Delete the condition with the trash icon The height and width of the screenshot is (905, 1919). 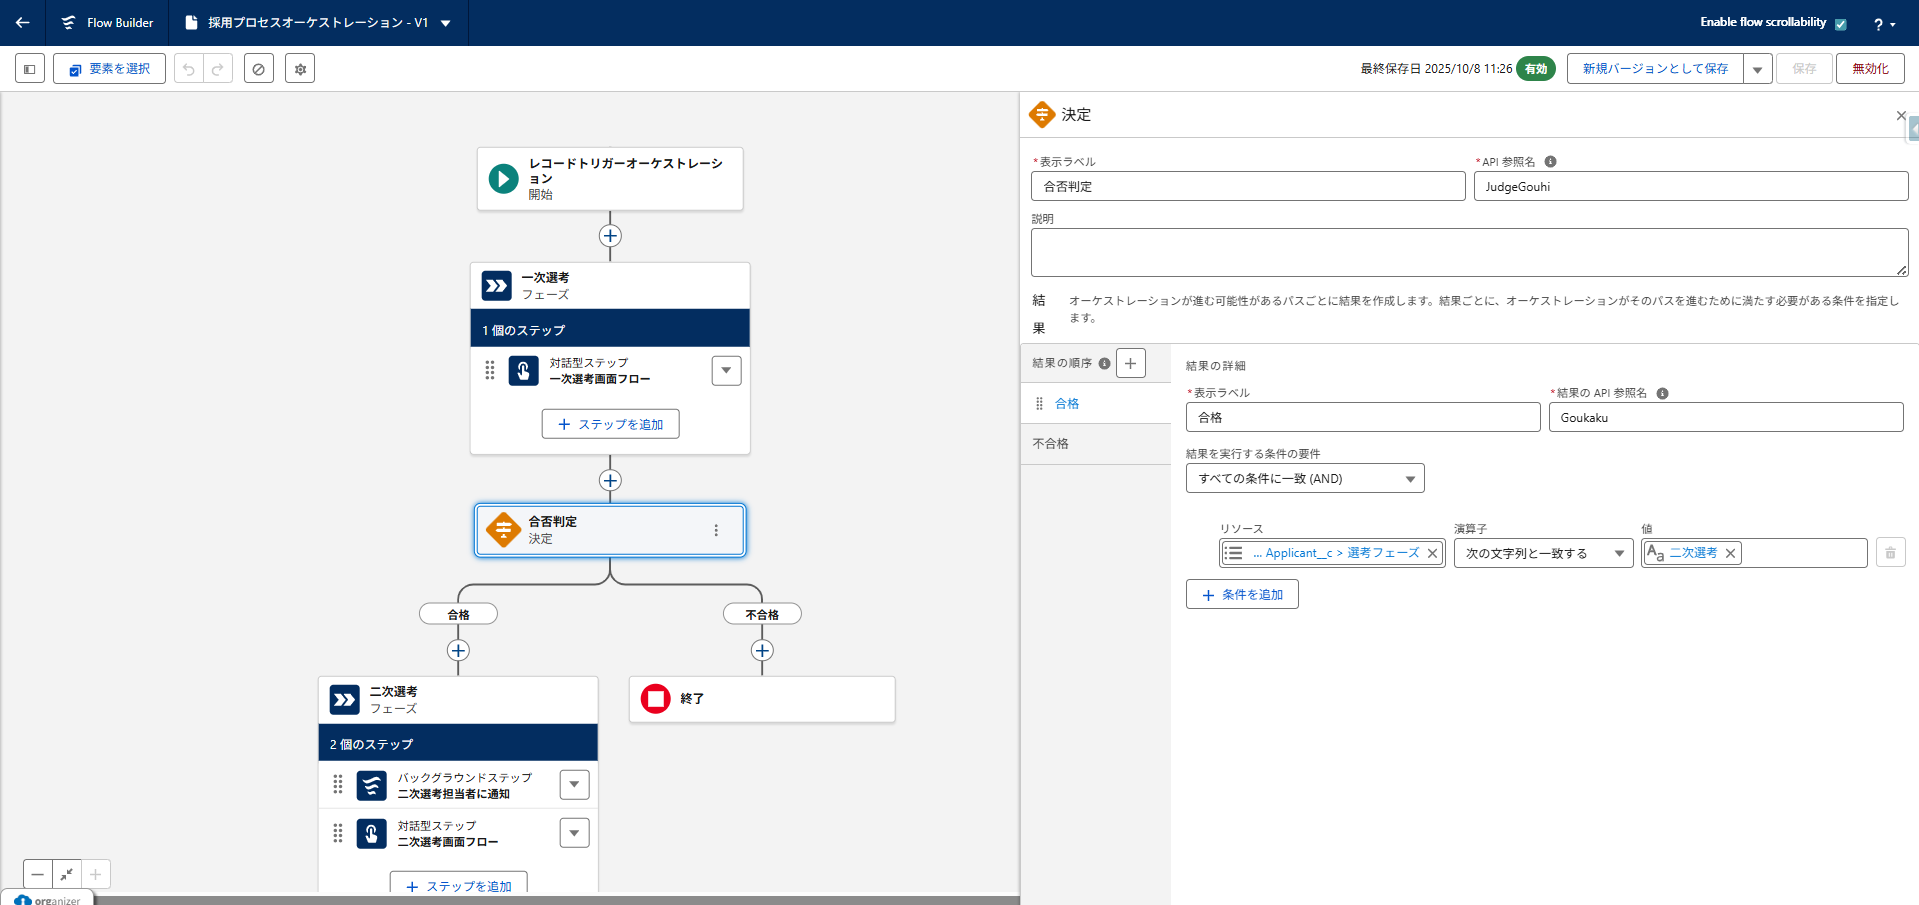[1890, 553]
